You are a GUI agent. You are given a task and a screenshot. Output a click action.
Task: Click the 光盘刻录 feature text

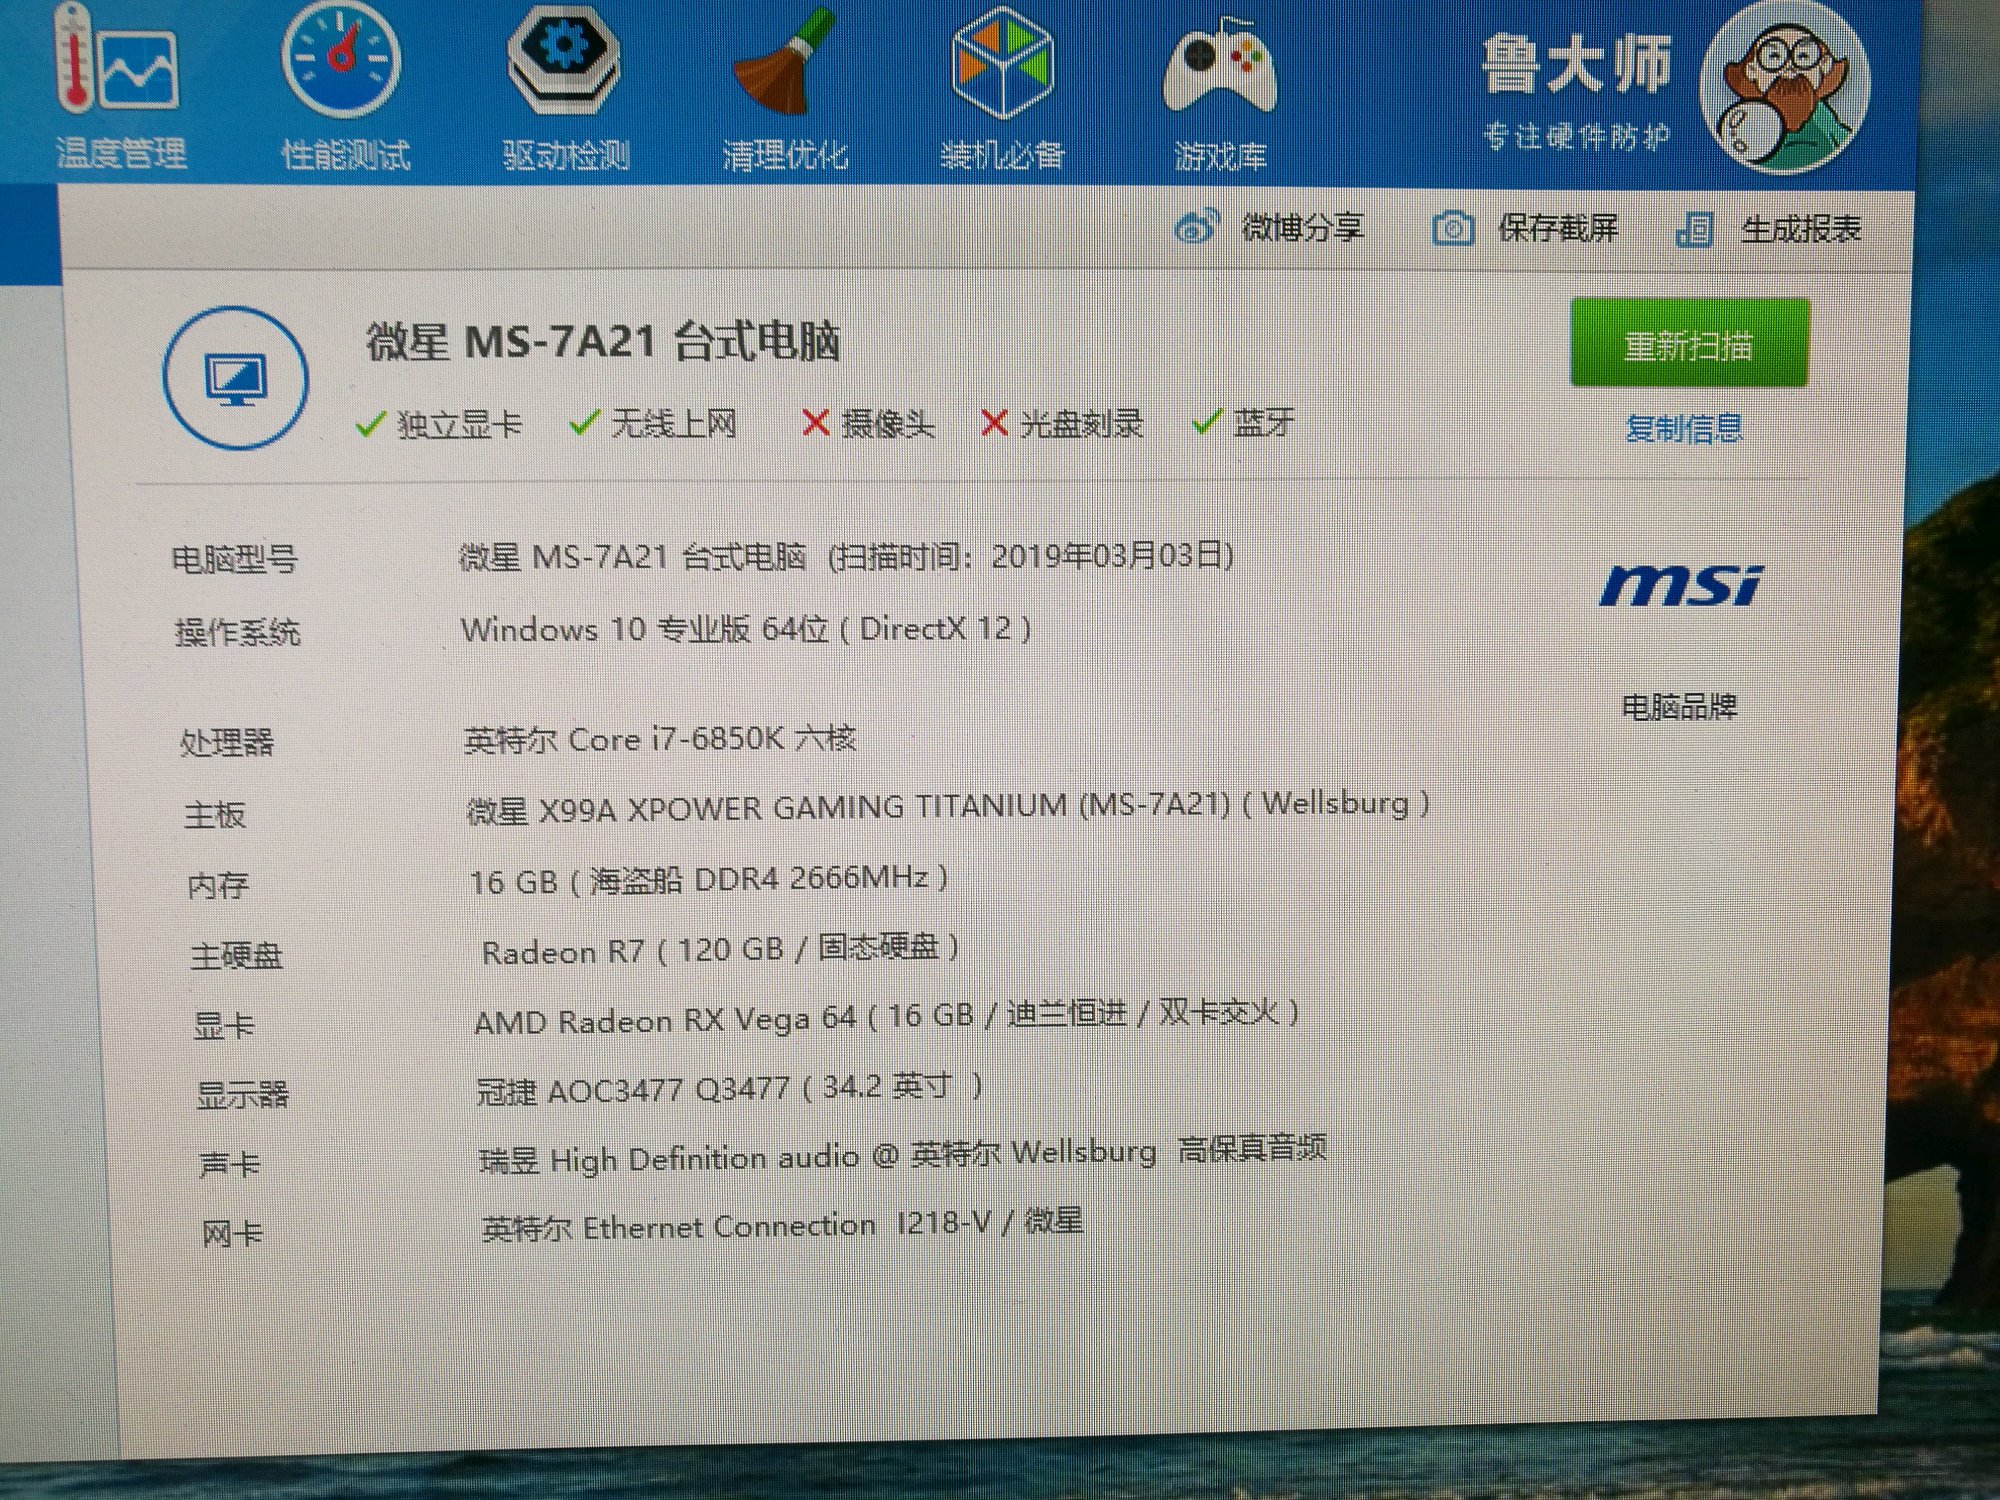coord(1082,424)
